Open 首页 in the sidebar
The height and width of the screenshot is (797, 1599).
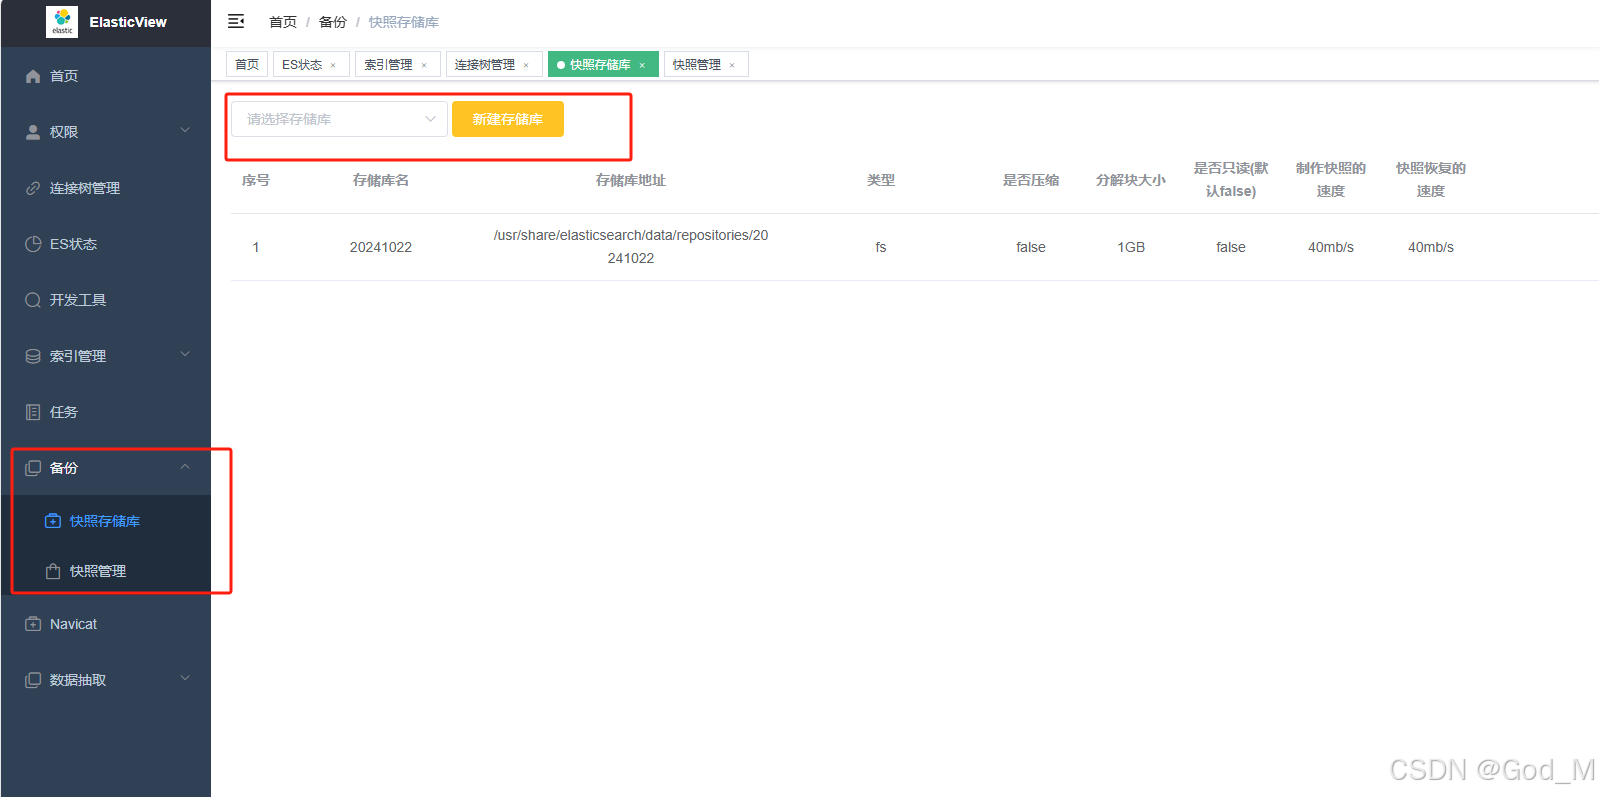pyautogui.click(x=106, y=76)
